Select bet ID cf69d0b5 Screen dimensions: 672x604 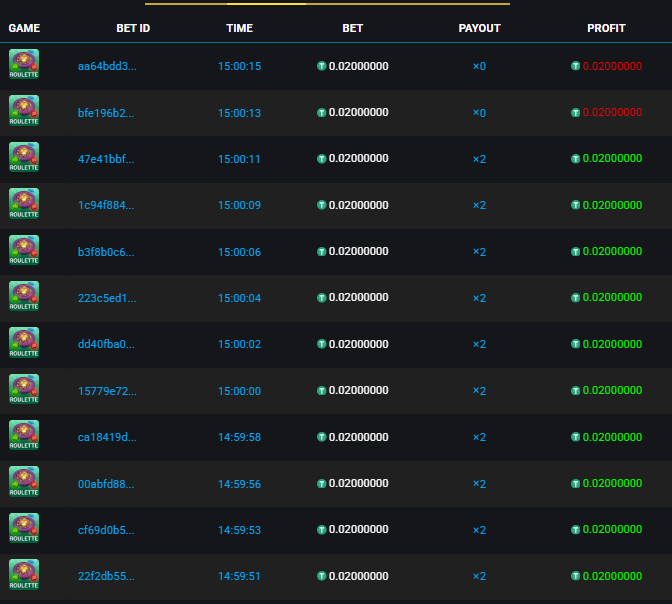[x=106, y=530]
